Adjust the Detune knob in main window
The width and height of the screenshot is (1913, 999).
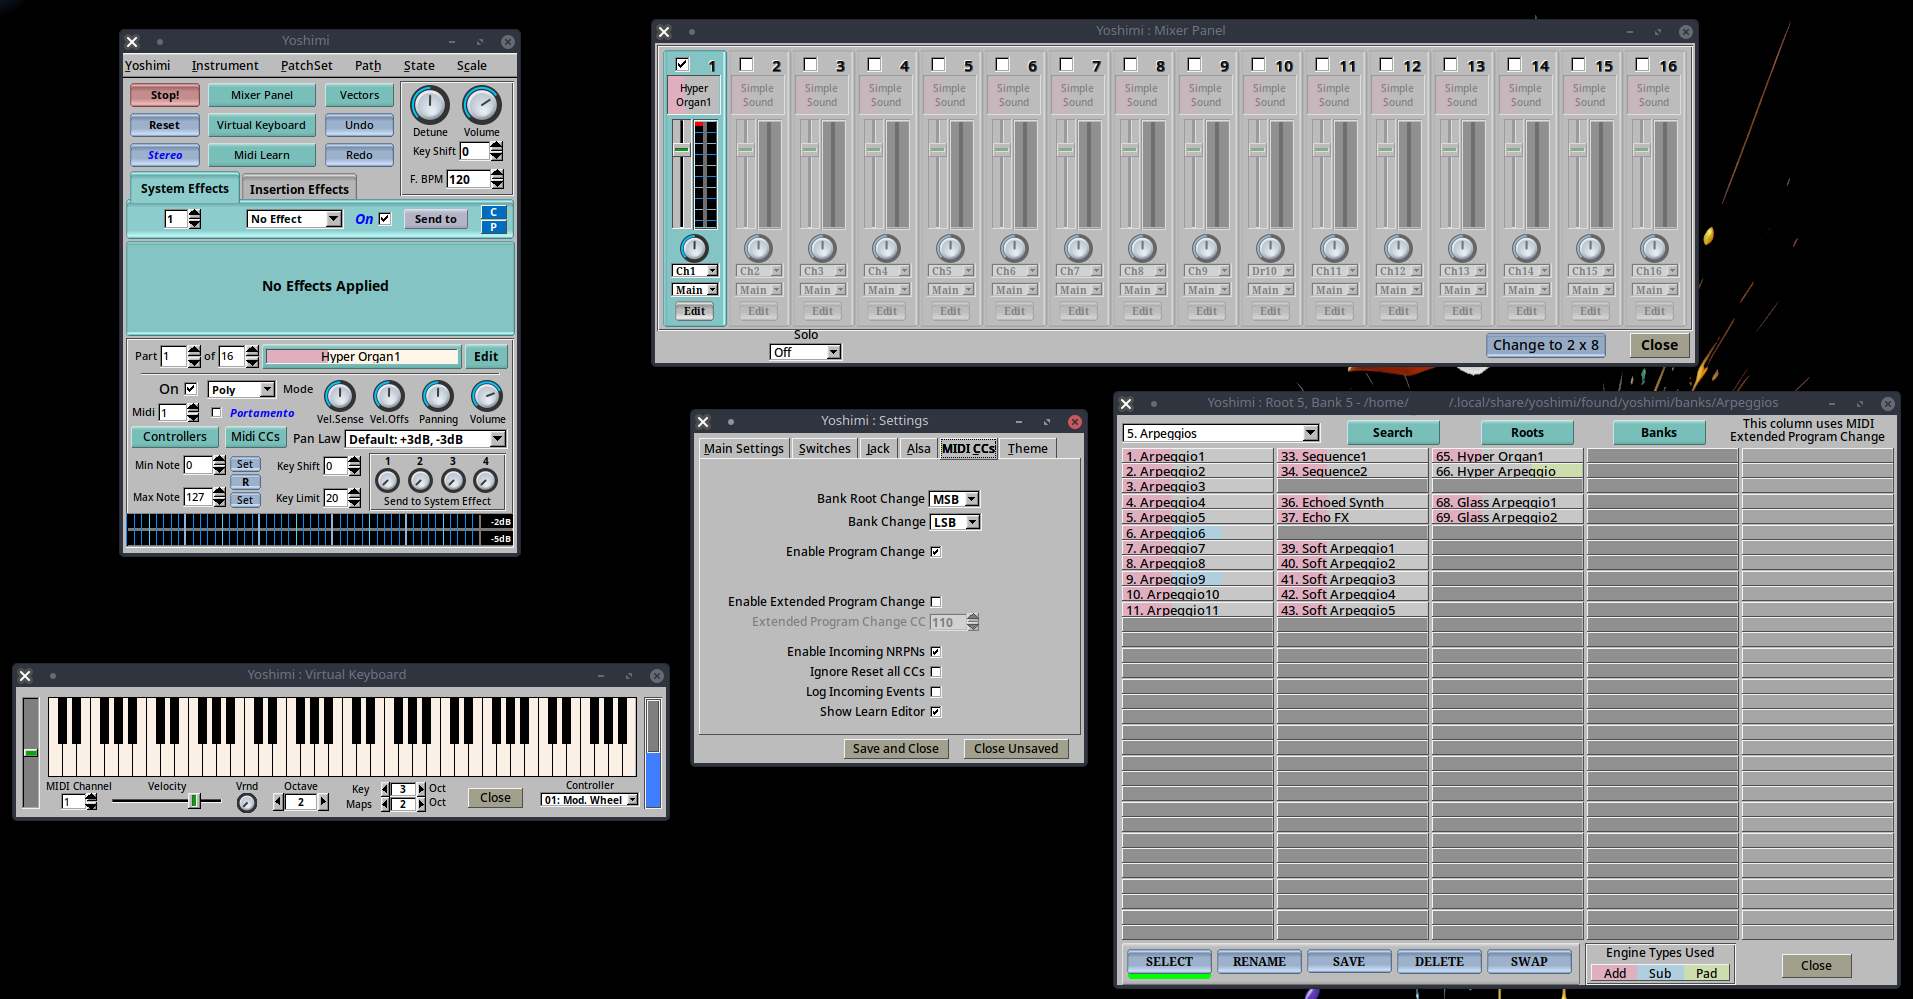tap(430, 105)
